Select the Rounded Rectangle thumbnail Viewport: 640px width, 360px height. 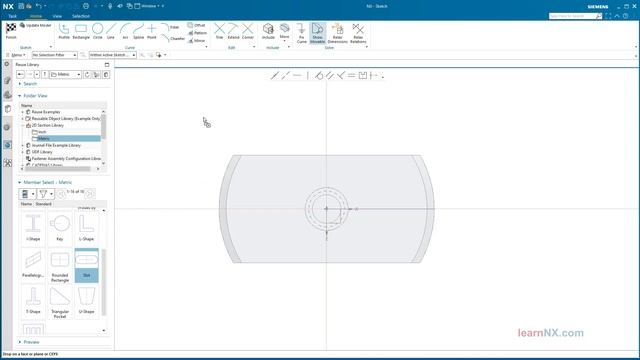[60, 266]
